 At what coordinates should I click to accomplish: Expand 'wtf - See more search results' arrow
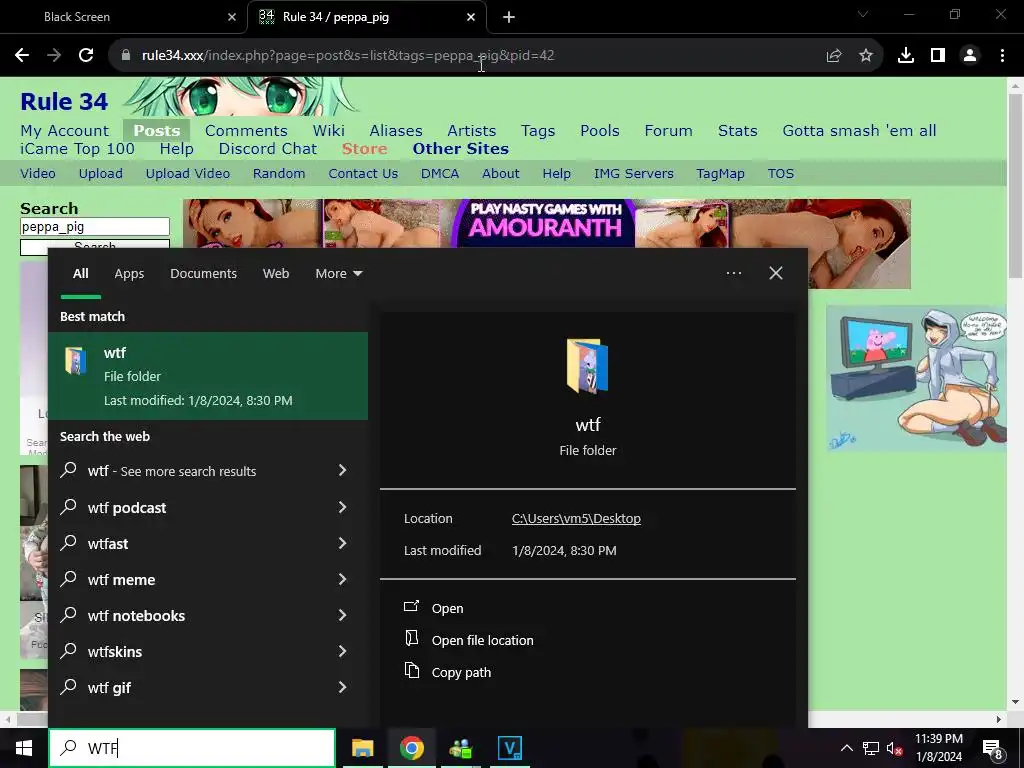coord(342,470)
